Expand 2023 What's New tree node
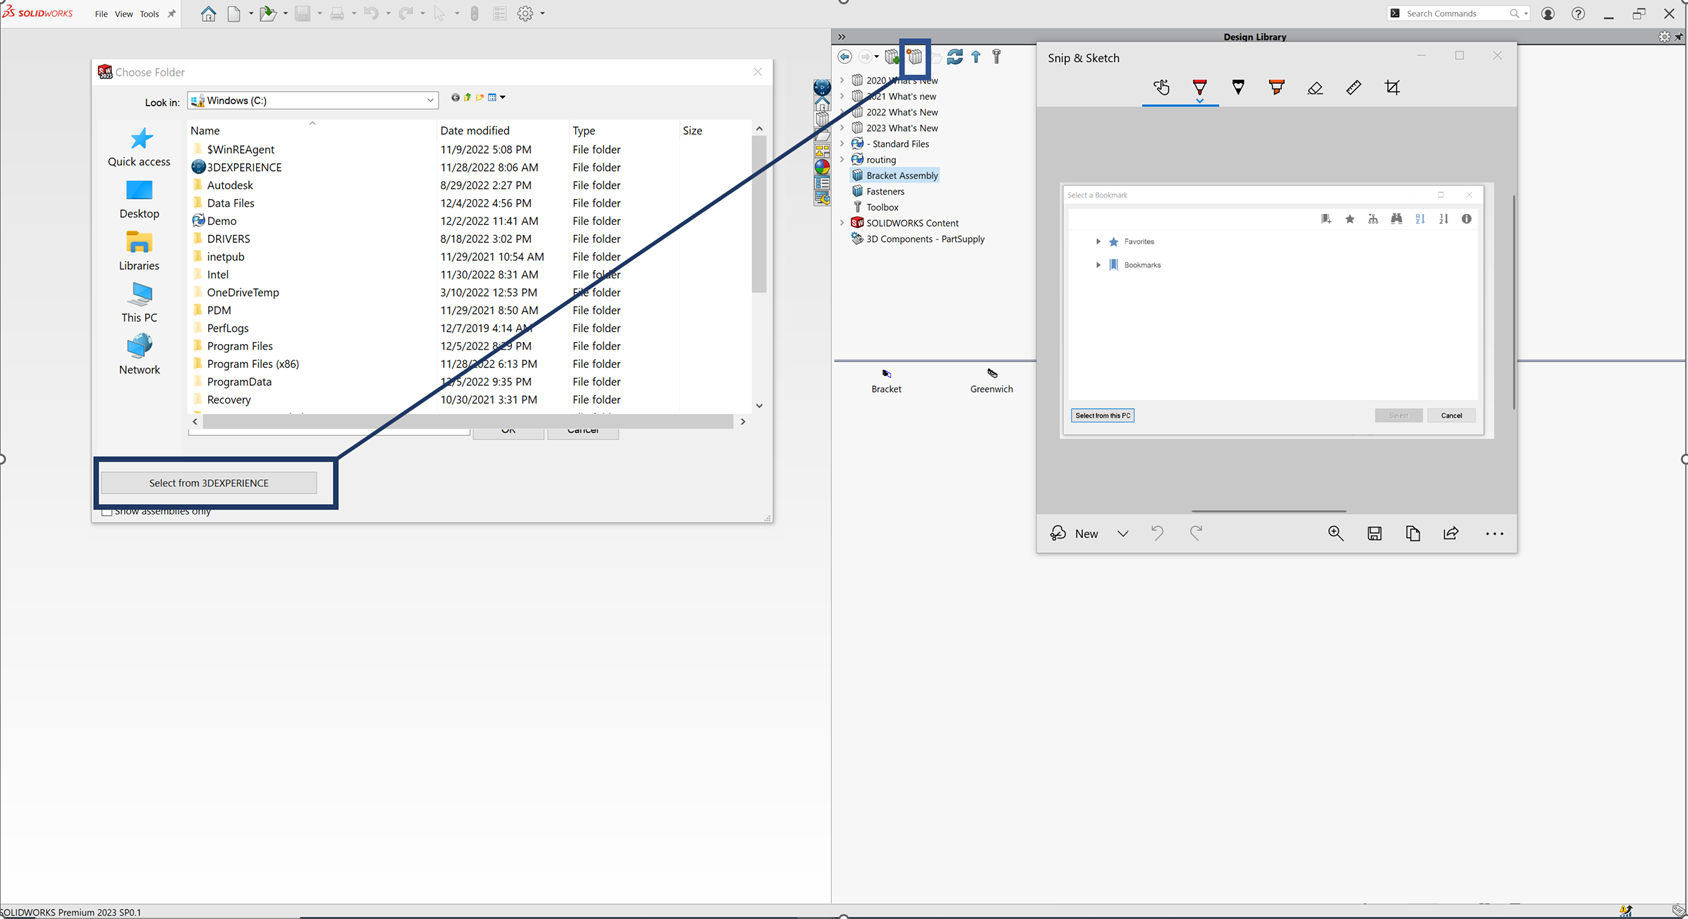The width and height of the screenshot is (1688, 919). 842,128
